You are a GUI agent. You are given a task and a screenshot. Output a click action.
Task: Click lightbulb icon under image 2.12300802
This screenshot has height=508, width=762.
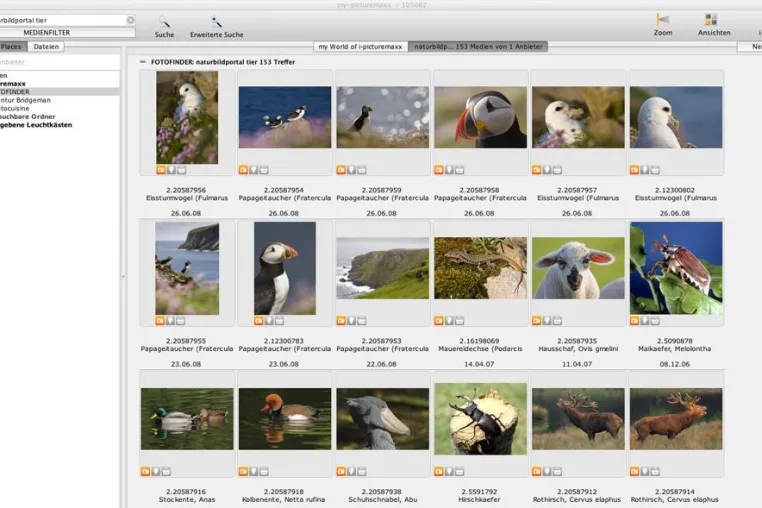(644, 170)
